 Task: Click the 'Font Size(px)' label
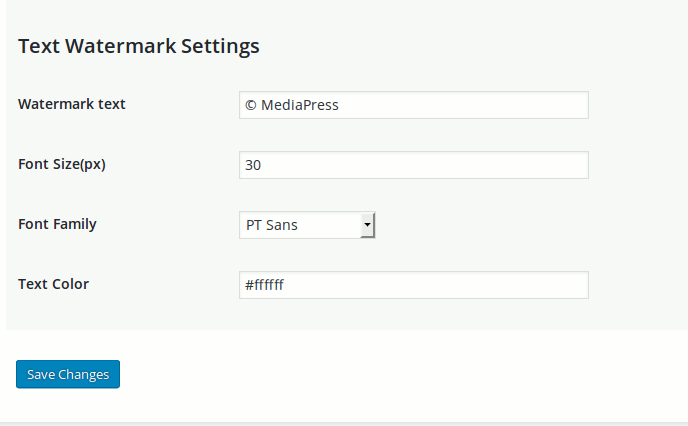tap(62, 164)
